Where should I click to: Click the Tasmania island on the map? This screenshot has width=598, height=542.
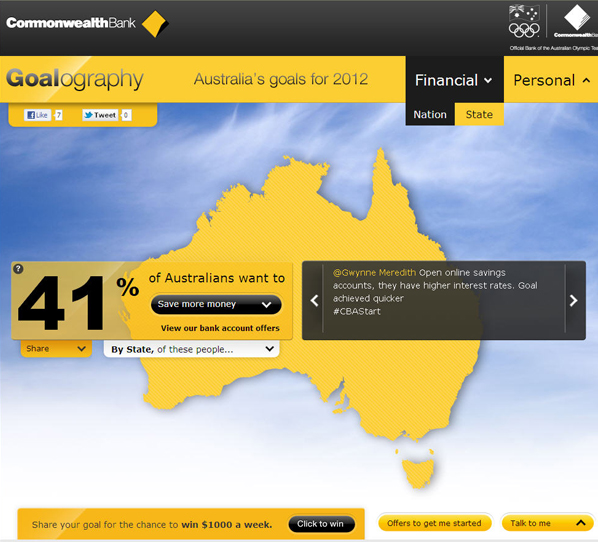pos(418,473)
